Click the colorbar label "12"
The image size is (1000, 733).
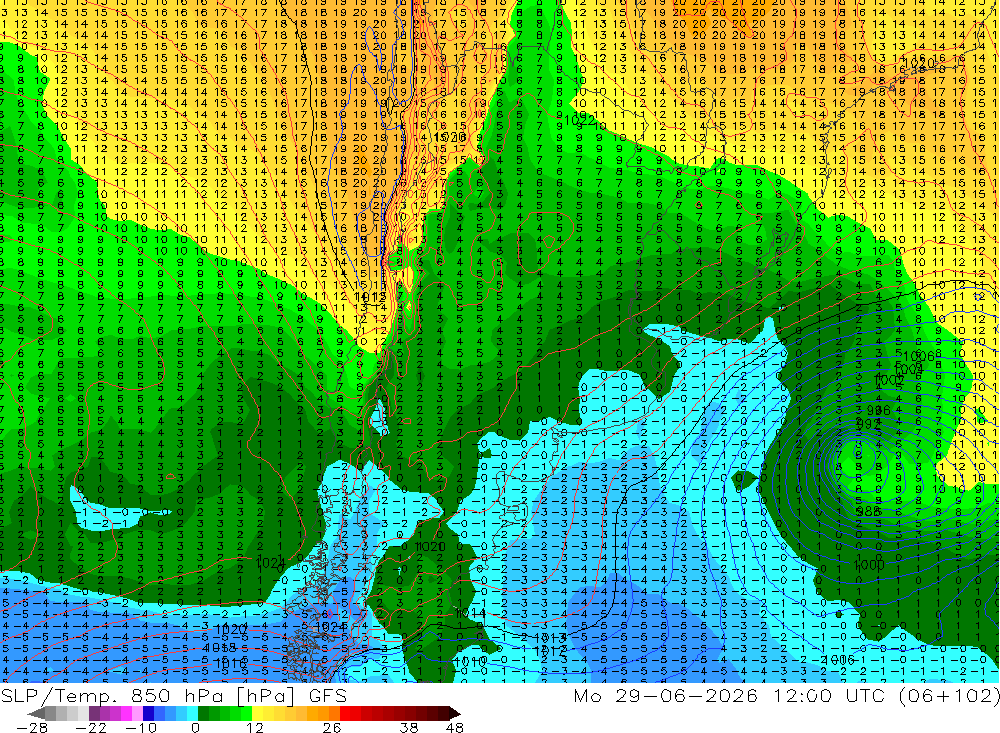click(255, 728)
